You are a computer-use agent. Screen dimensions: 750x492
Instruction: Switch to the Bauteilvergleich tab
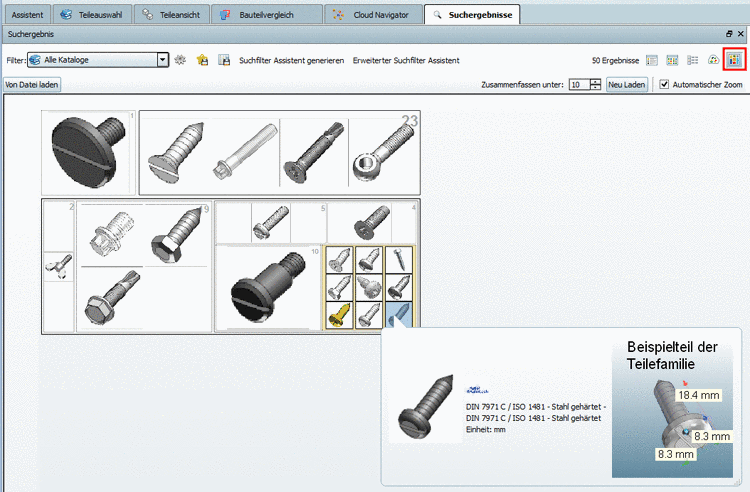click(x=266, y=15)
